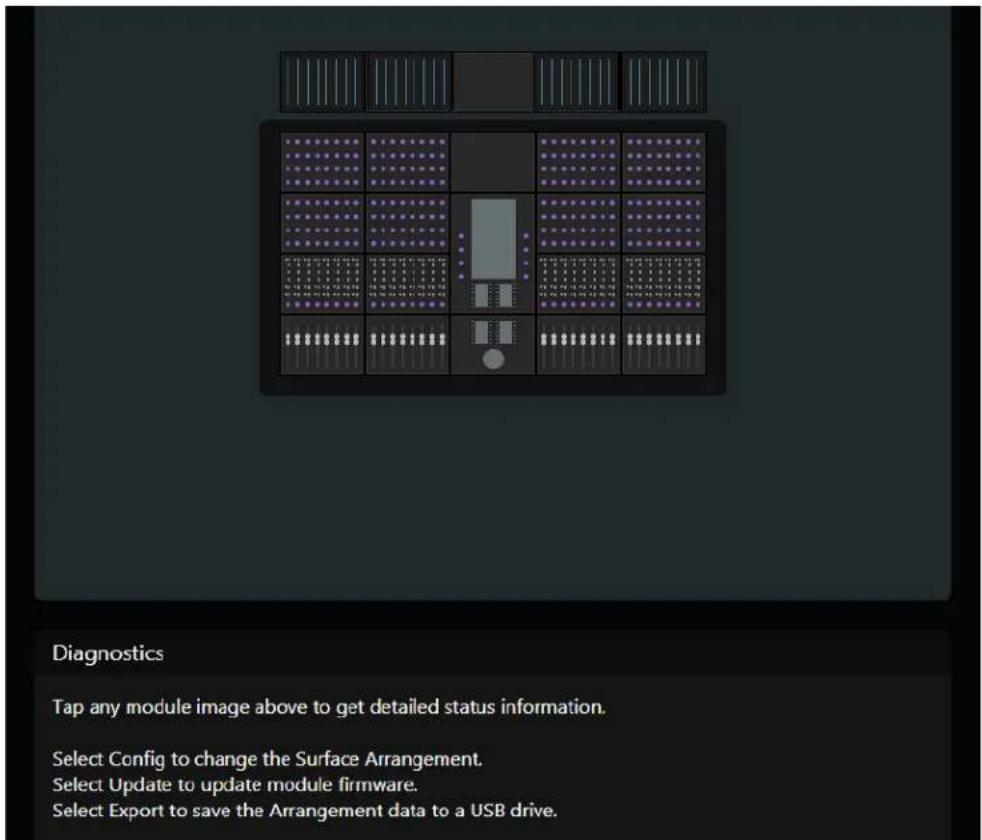Screen dimensions: 982x840
Task: Click 'Tap any module image above' text
Action: point(329,707)
